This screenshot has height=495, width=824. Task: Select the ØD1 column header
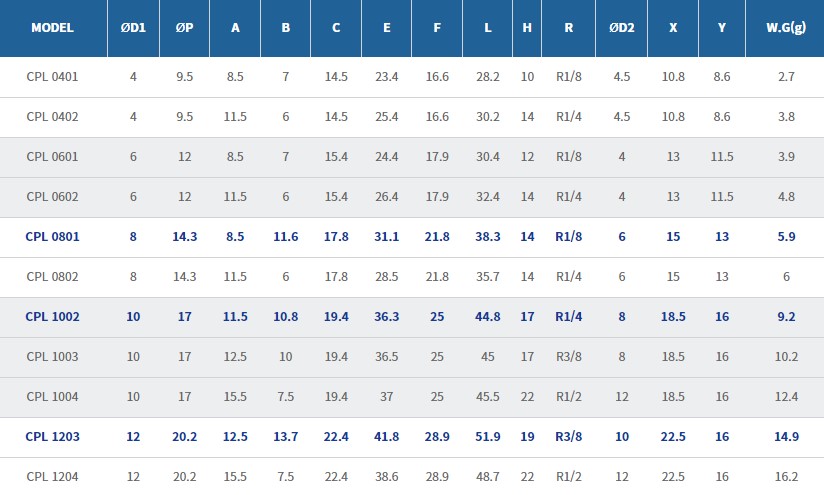coord(133,28)
